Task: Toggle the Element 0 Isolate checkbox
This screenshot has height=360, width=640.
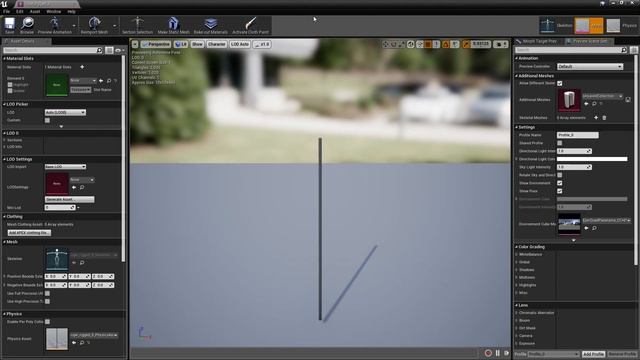Action: point(10,91)
